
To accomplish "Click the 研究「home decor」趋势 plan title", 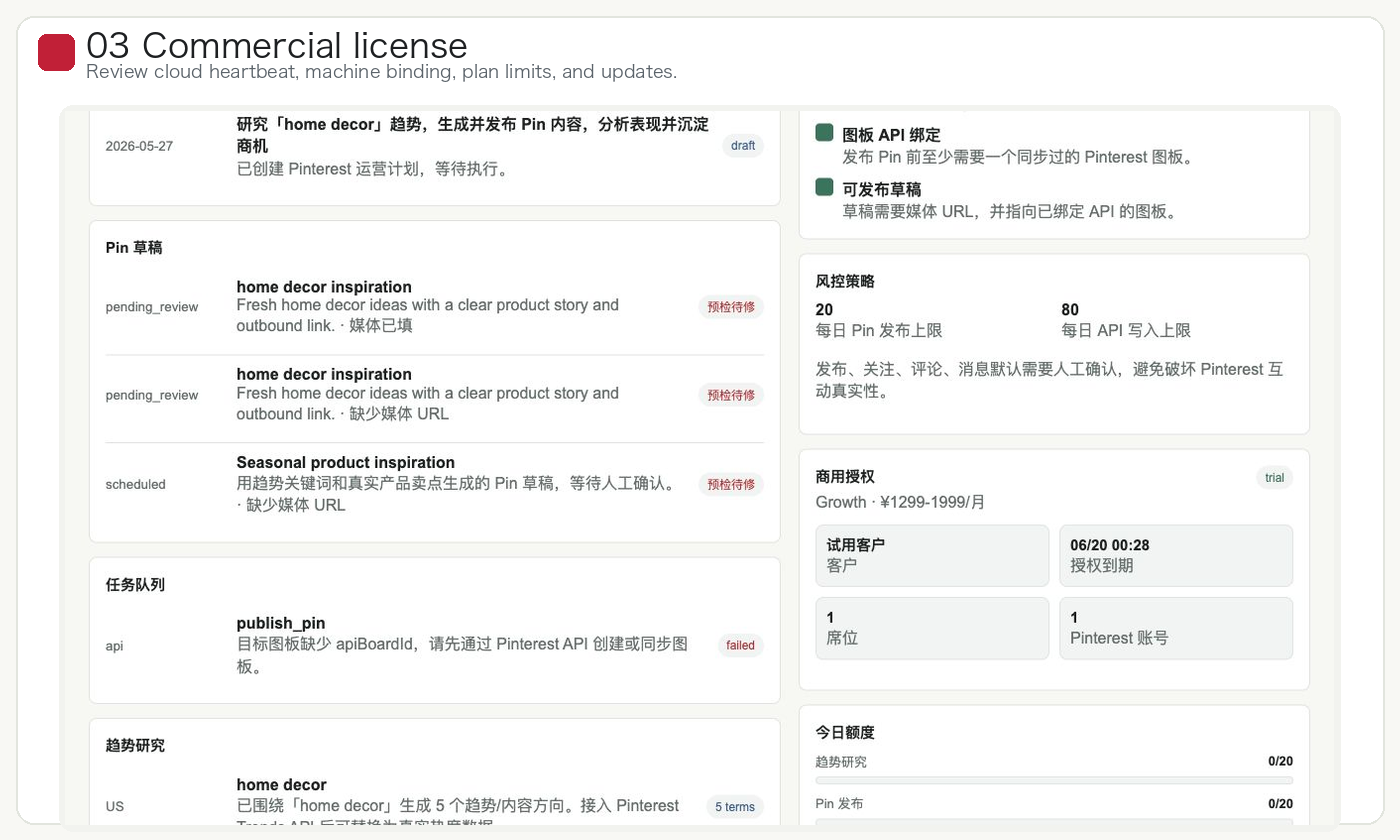I will pyautogui.click(x=472, y=135).
